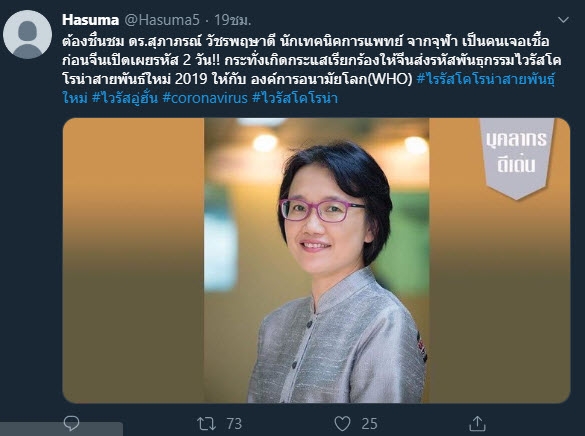585x436 pixels.
Task: Follow the #coronavirus hashtag
Action: (205, 98)
